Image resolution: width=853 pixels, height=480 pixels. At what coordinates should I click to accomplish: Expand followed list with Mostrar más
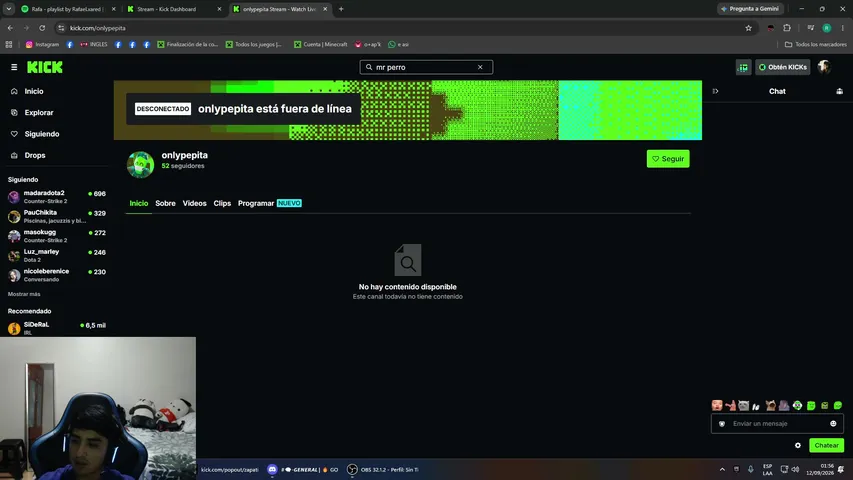(x=24, y=294)
